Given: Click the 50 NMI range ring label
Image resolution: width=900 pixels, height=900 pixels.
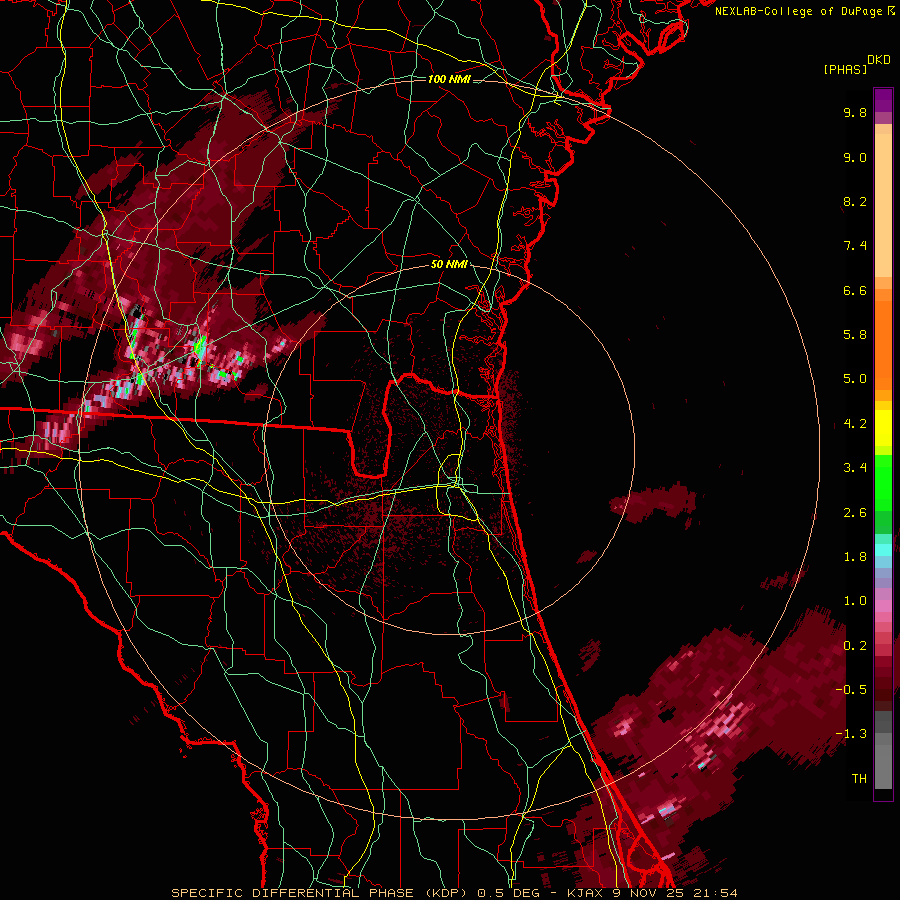Looking at the screenshot, I should pos(449,264).
